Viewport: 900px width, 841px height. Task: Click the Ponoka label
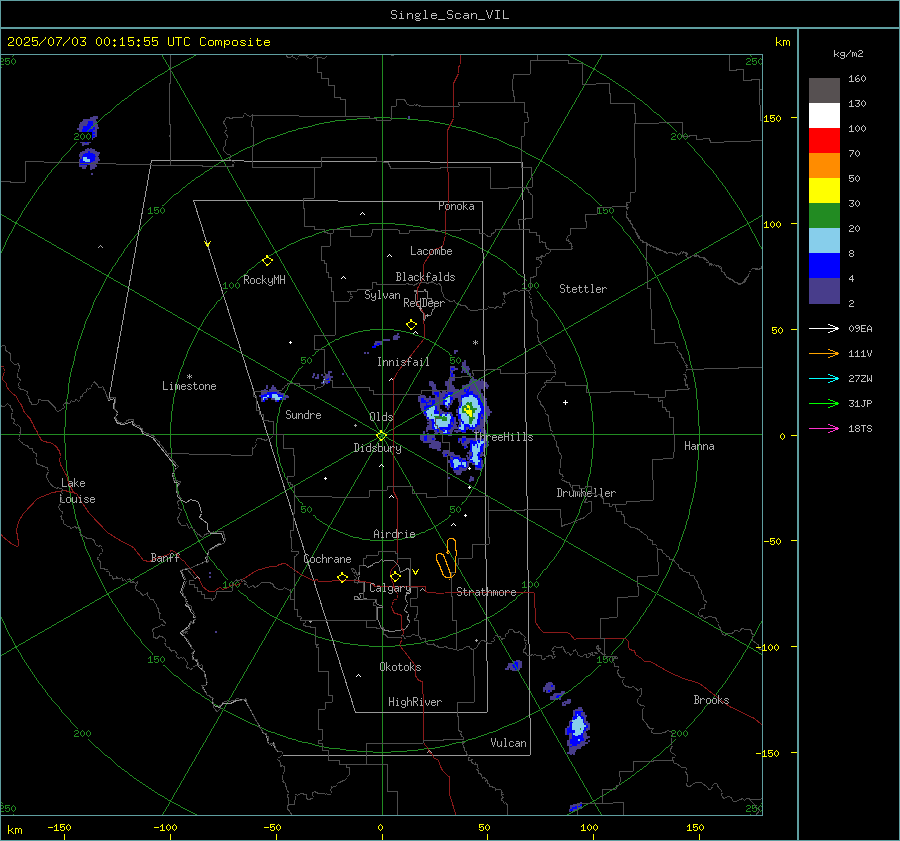456,206
